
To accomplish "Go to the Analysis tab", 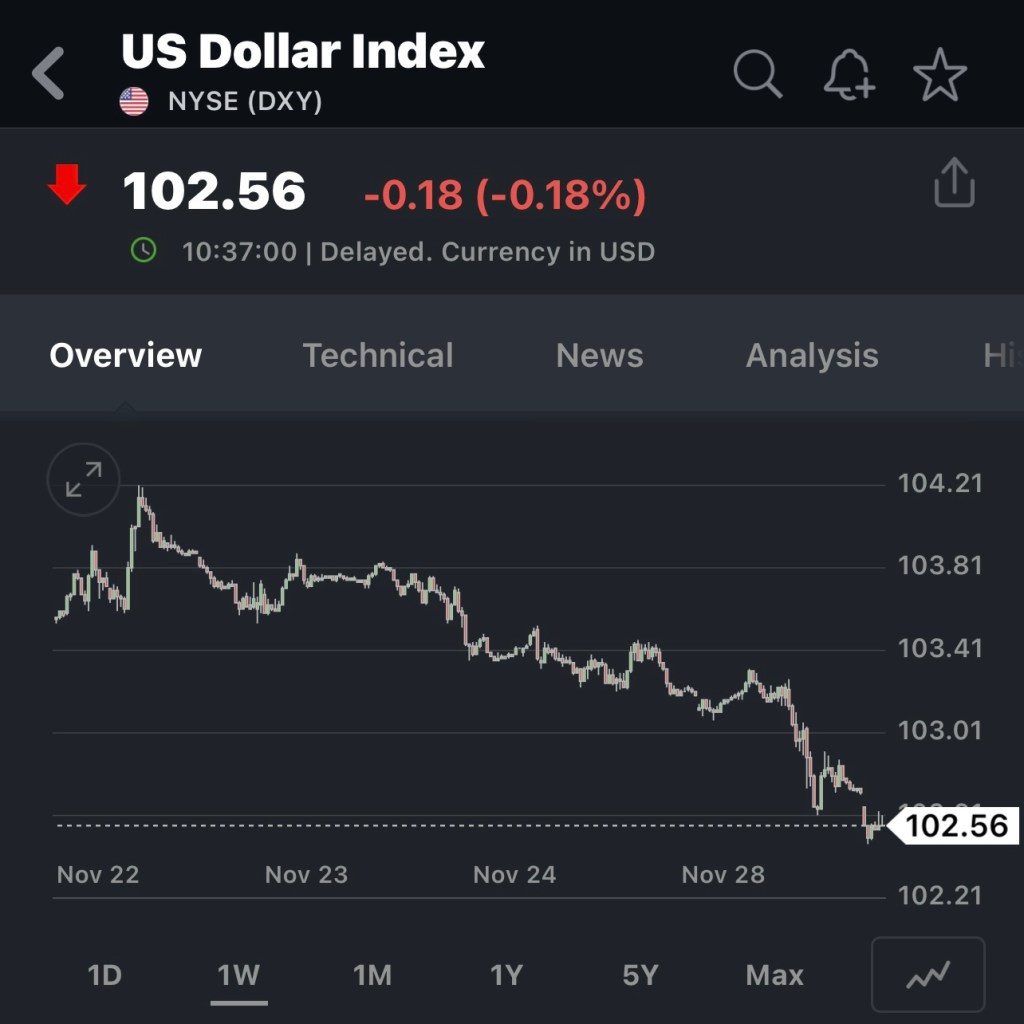I will tap(812, 355).
